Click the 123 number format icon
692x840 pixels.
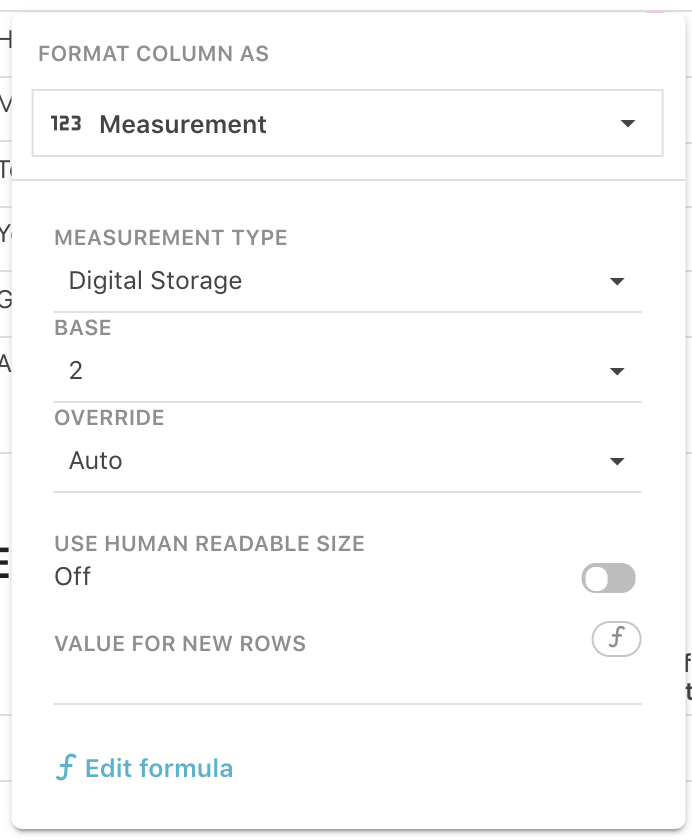(66, 124)
